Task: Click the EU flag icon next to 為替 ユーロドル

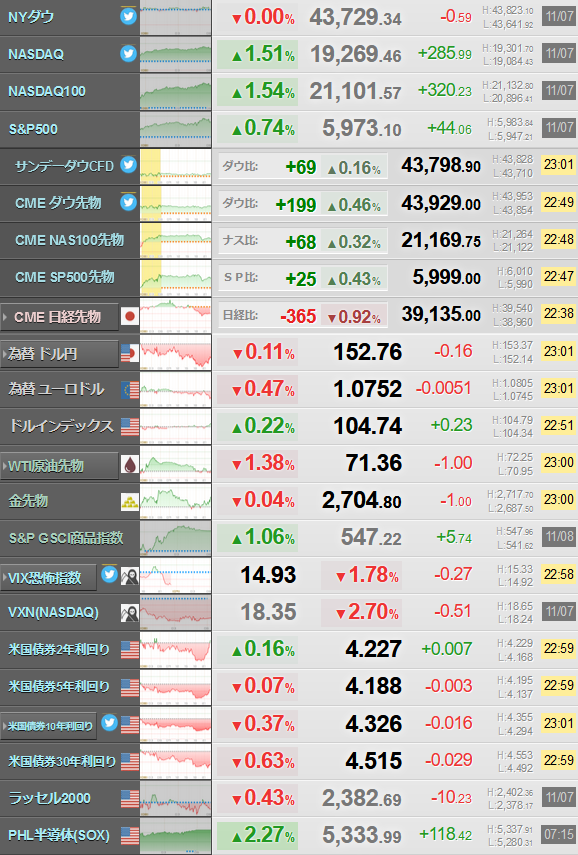Action: 130,389
